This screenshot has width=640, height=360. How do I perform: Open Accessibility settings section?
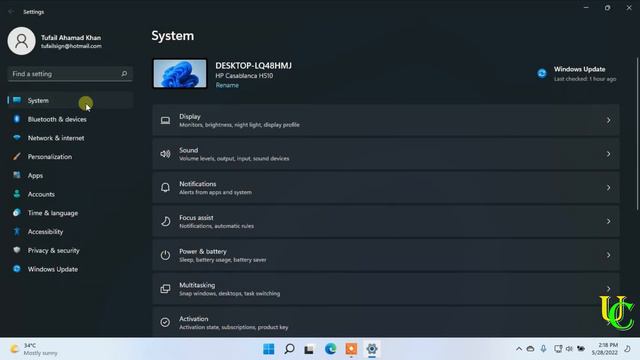(70, 232)
